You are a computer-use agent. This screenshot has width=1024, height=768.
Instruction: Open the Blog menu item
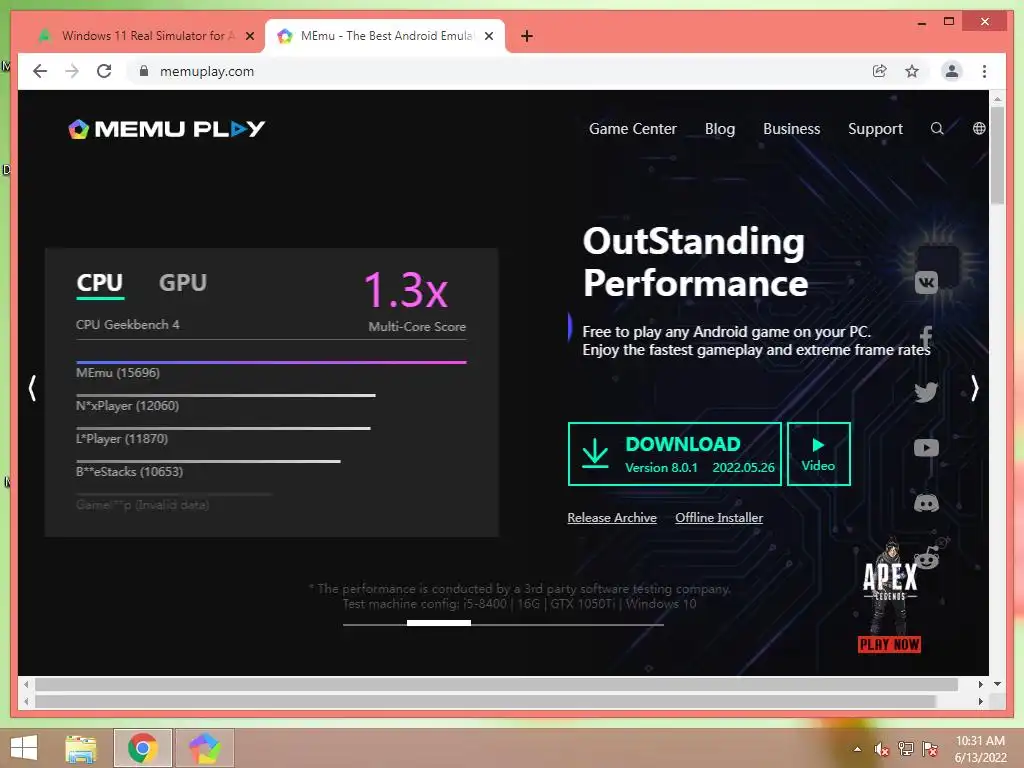(720, 129)
